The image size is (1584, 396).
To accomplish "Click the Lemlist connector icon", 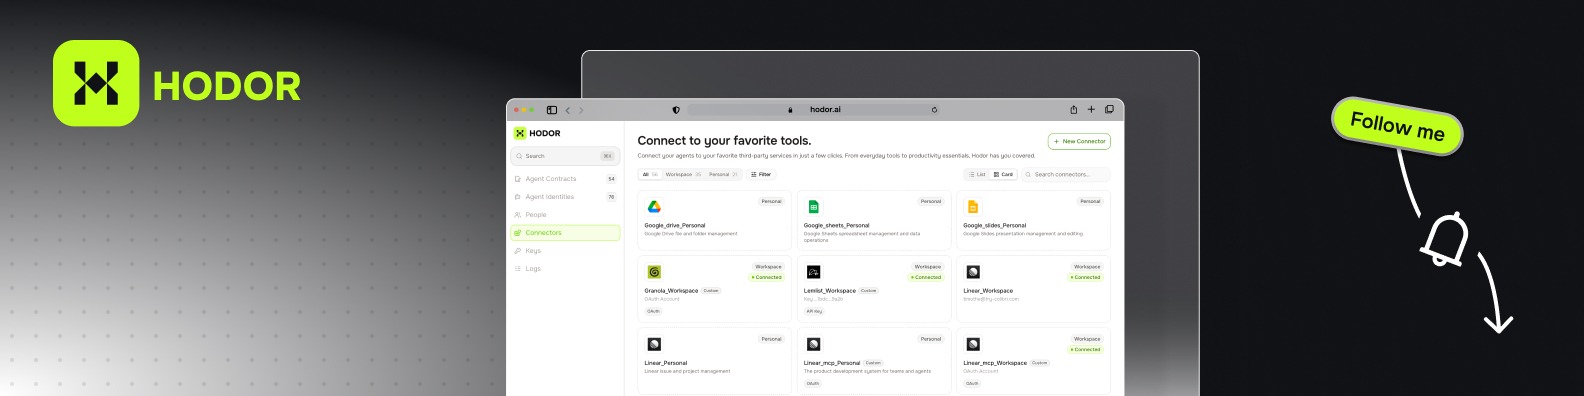I will pos(813,272).
